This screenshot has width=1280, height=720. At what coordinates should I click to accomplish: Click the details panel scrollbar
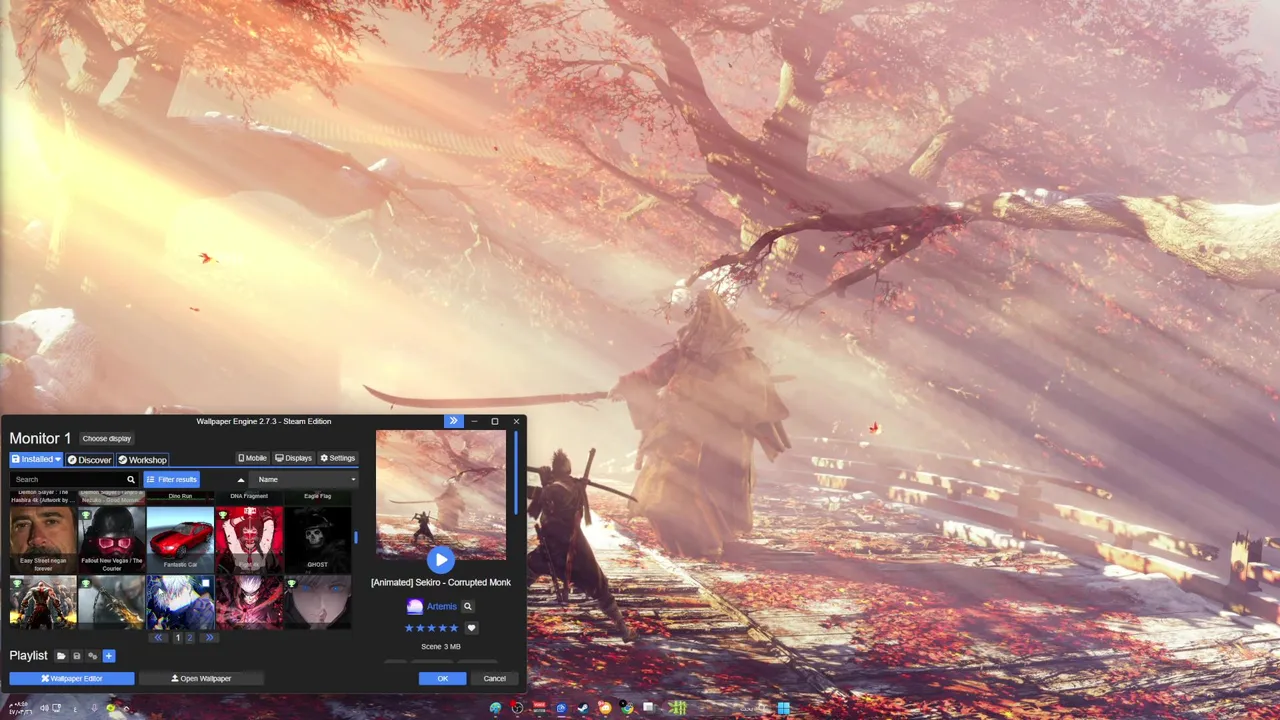tap(516, 473)
